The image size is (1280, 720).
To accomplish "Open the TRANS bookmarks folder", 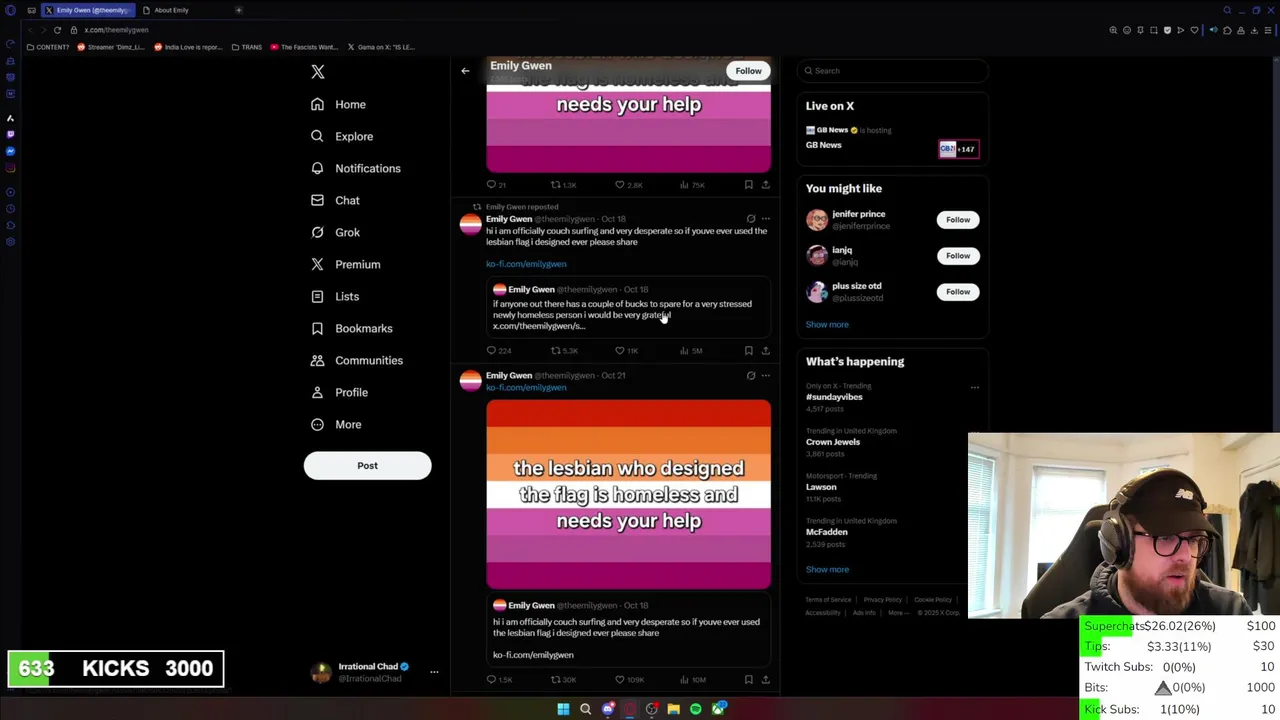I will pos(246,47).
